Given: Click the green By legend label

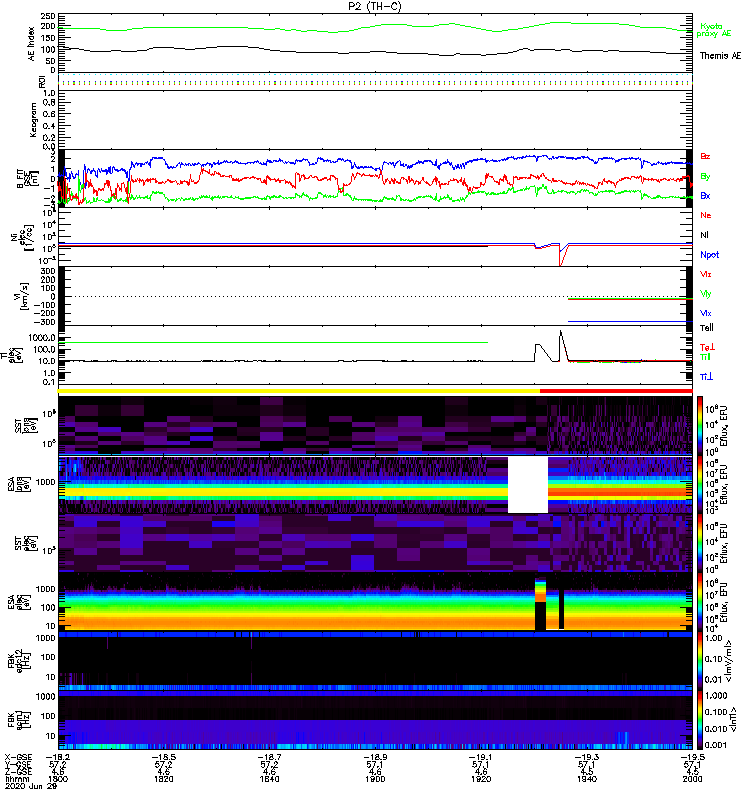Looking at the screenshot, I should (705, 177).
